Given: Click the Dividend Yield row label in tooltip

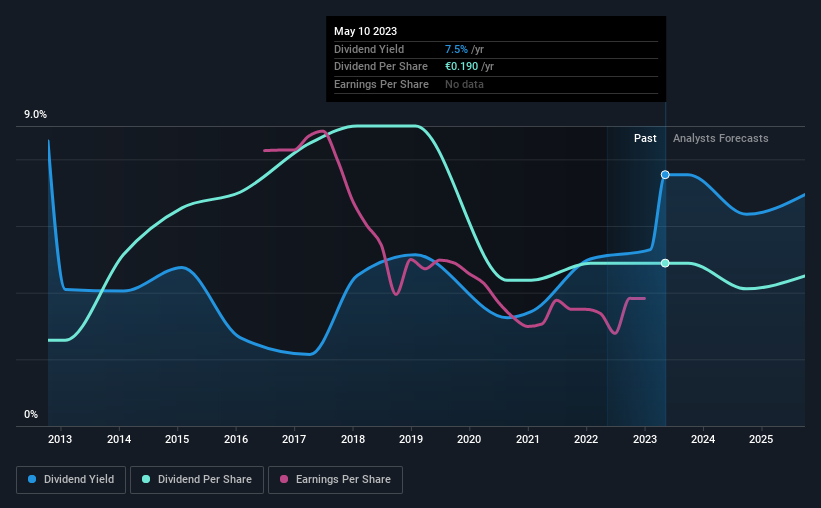Looking at the screenshot, I should pyautogui.click(x=369, y=49).
